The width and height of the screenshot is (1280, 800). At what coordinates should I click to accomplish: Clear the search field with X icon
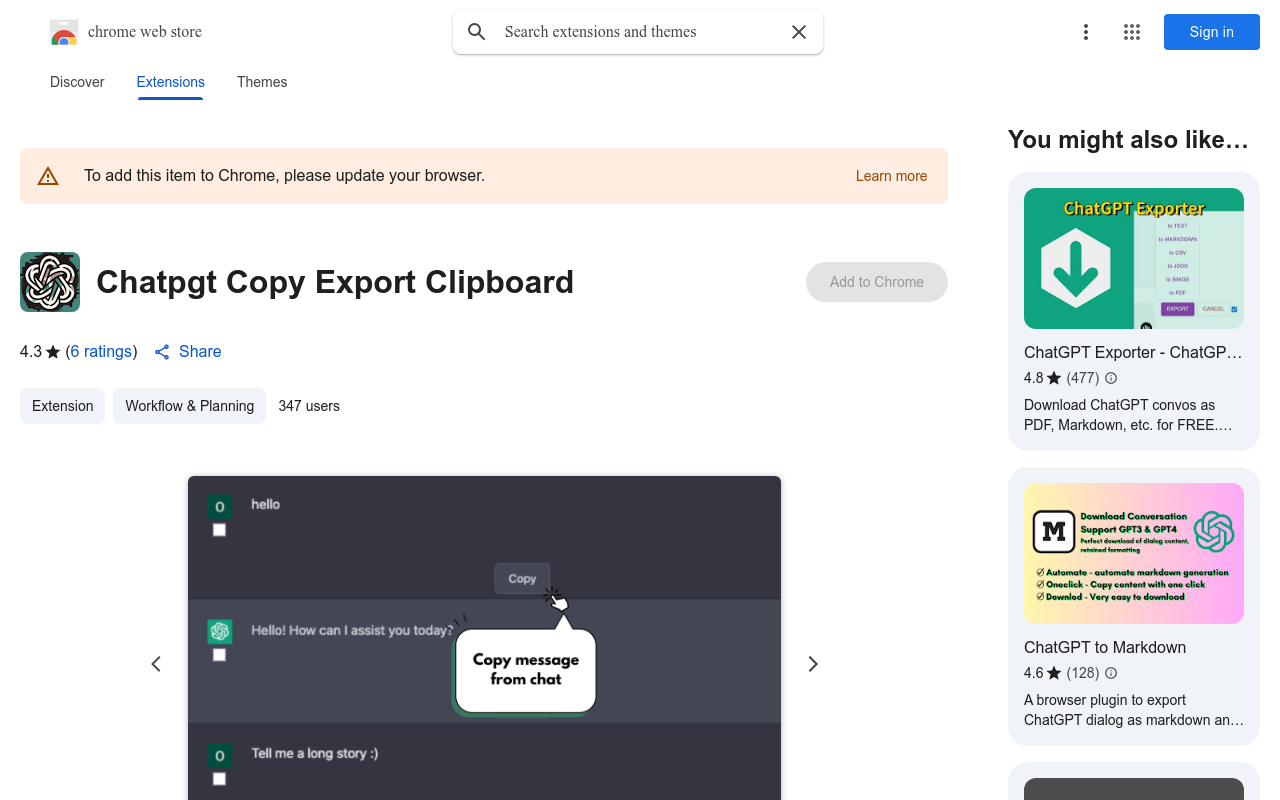point(799,32)
